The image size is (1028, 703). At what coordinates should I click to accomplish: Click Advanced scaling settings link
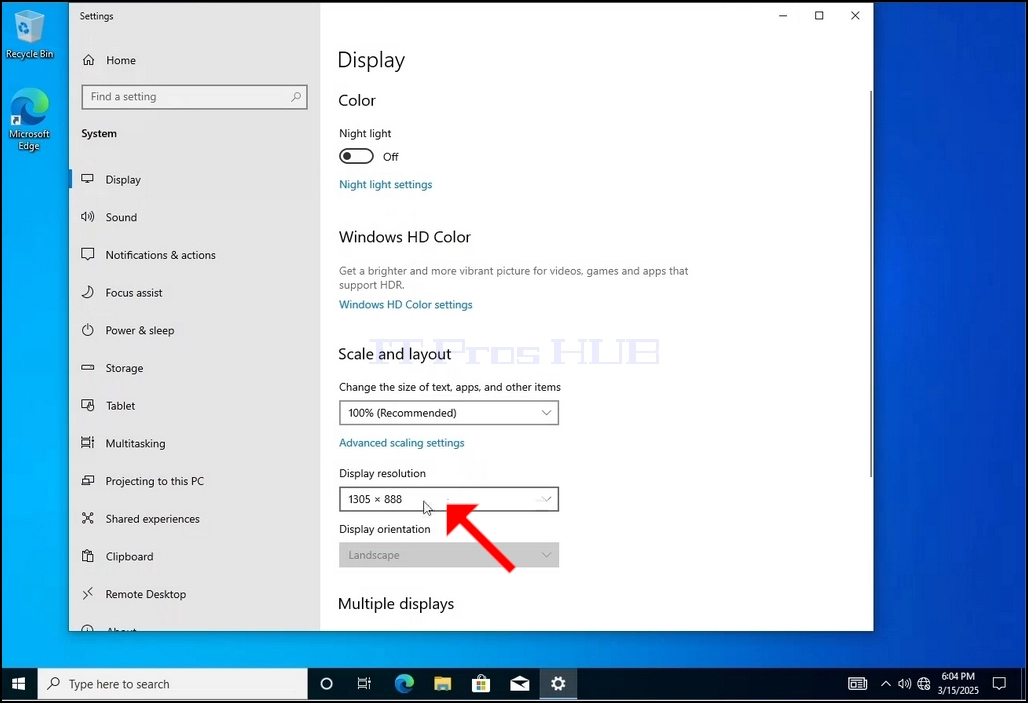(x=401, y=443)
